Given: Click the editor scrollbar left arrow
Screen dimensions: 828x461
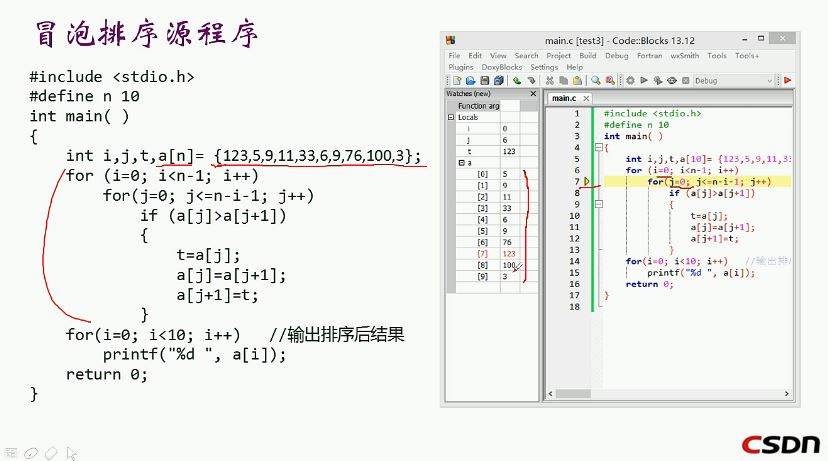Looking at the screenshot, I should pyautogui.click(x=551, y=394).
